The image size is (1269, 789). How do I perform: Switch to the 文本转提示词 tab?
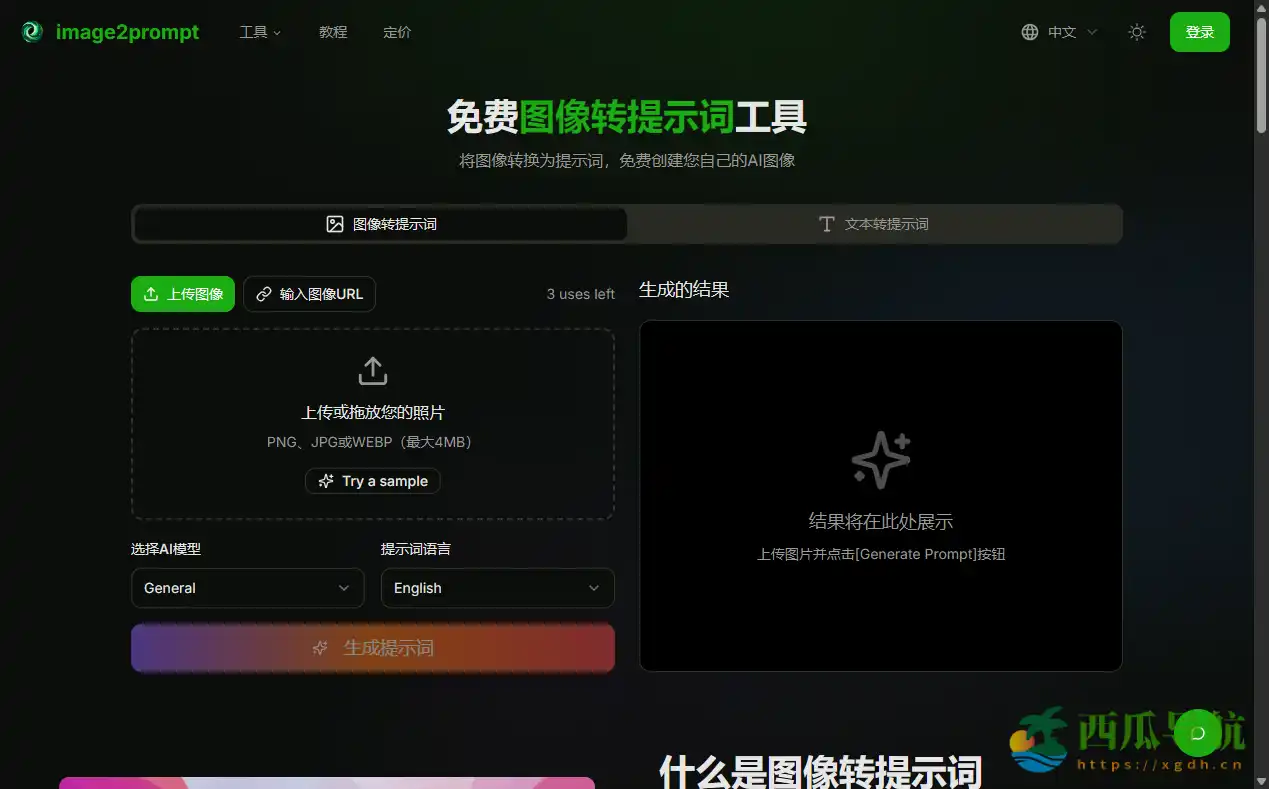pos(875,223)
